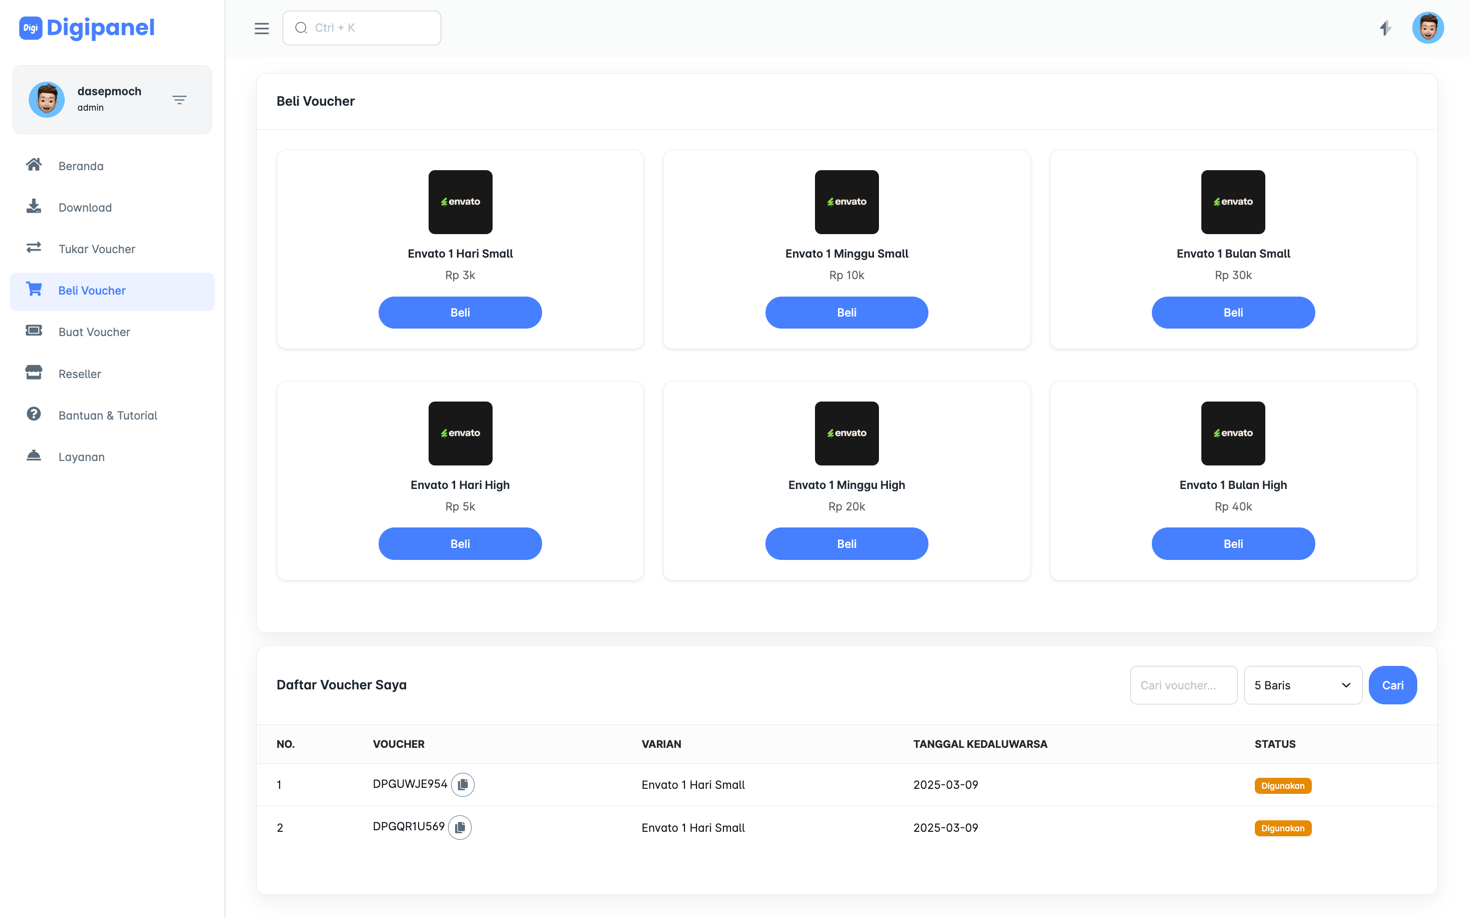Image resolution: width=1470 pixels, height=918 pixels.
Task: Click the VOUCHER column header
Action: click(399, 744)
